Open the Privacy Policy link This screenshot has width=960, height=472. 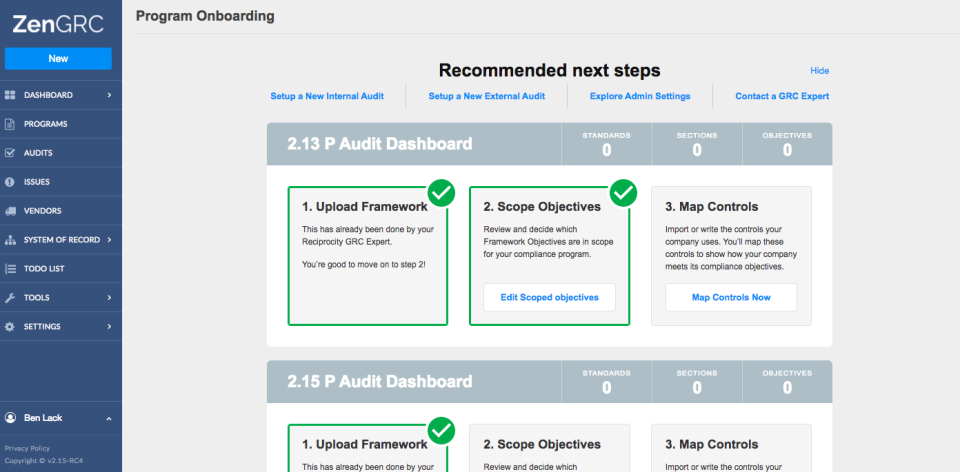point(27,448)
